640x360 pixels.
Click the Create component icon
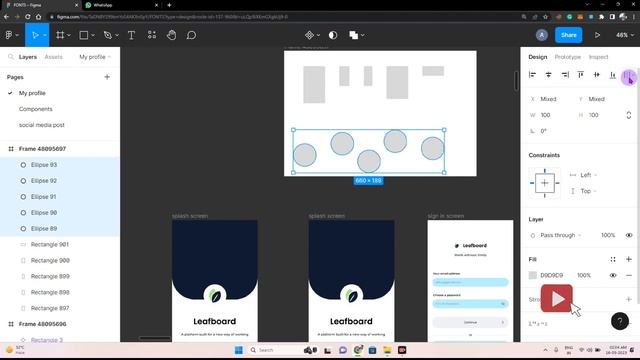[x=309, y=35]
